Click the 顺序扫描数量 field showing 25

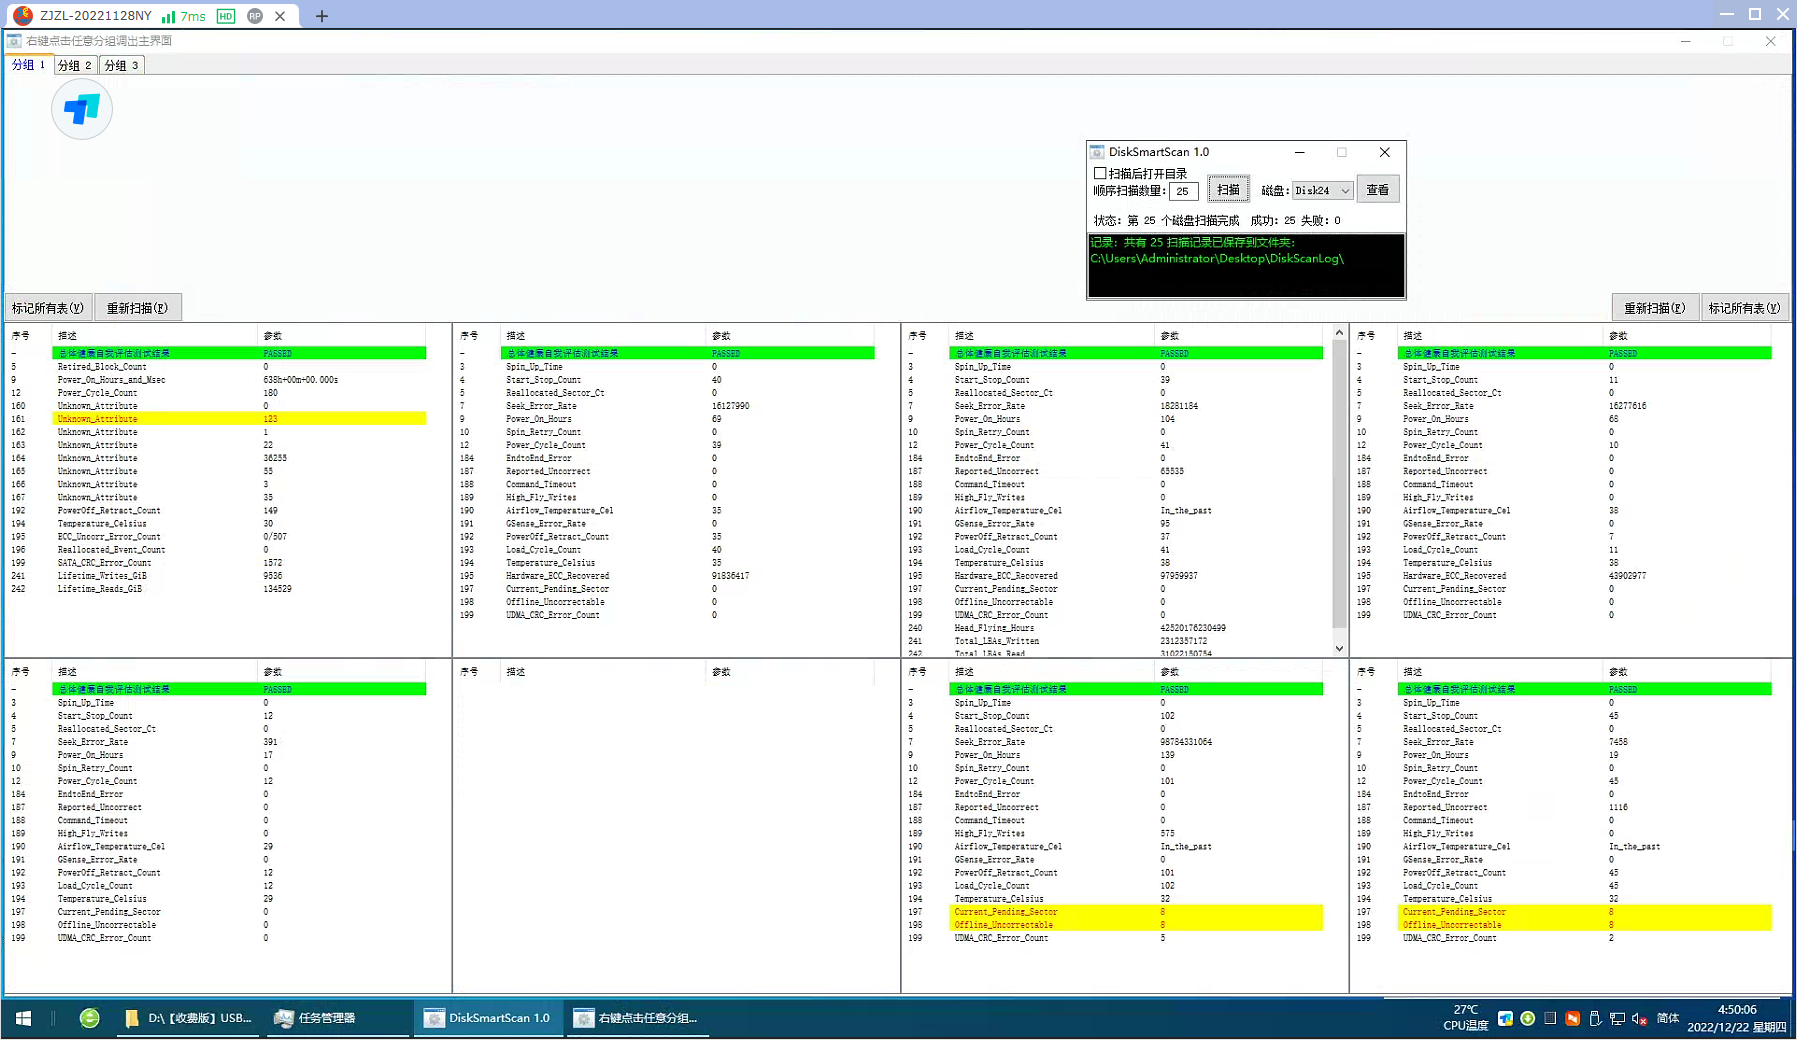click(1183, 191)
